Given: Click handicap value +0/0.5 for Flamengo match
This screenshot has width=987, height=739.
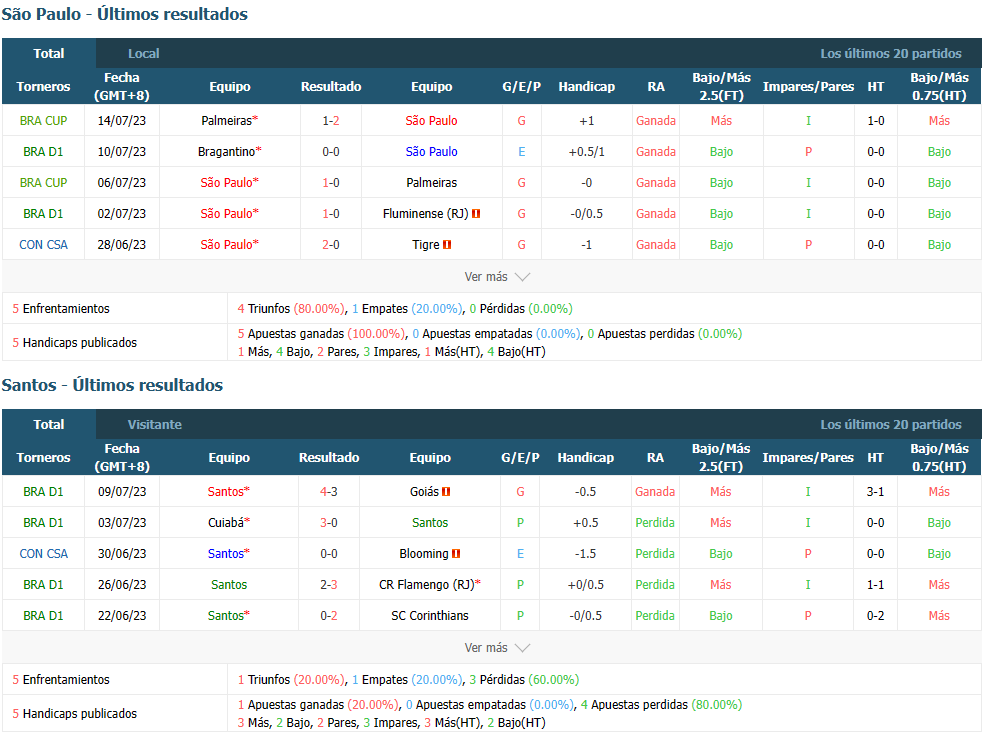Looking at the screenshot, I should [585, 585].
